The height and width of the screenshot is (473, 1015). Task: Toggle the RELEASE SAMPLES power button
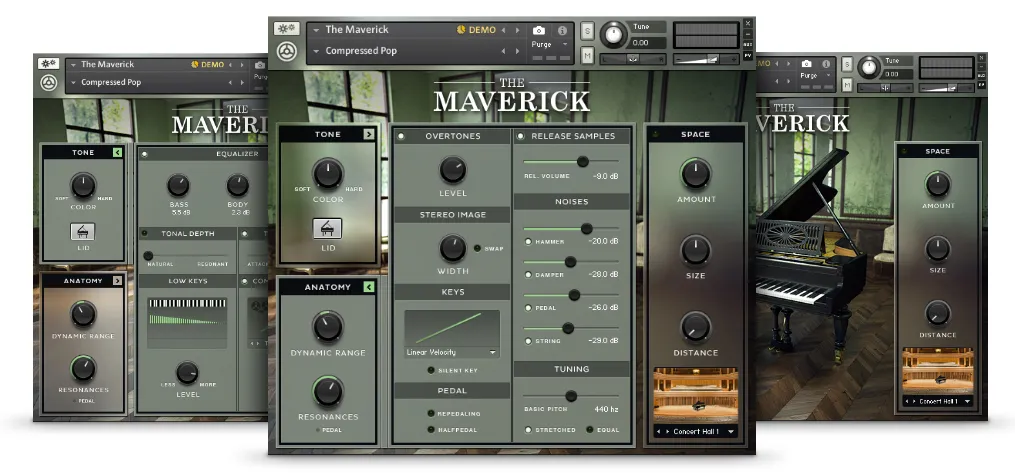(520, 136)
